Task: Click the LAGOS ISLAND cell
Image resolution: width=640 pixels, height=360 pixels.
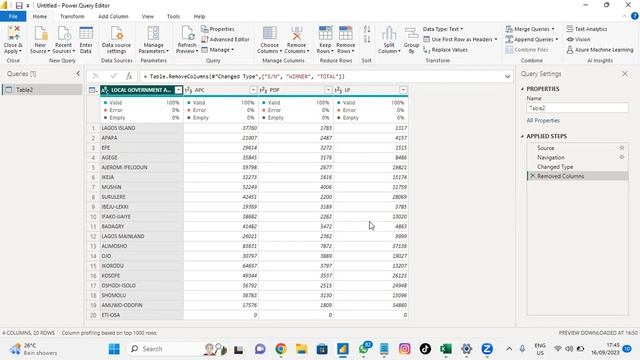Action: tap(141, 128)
